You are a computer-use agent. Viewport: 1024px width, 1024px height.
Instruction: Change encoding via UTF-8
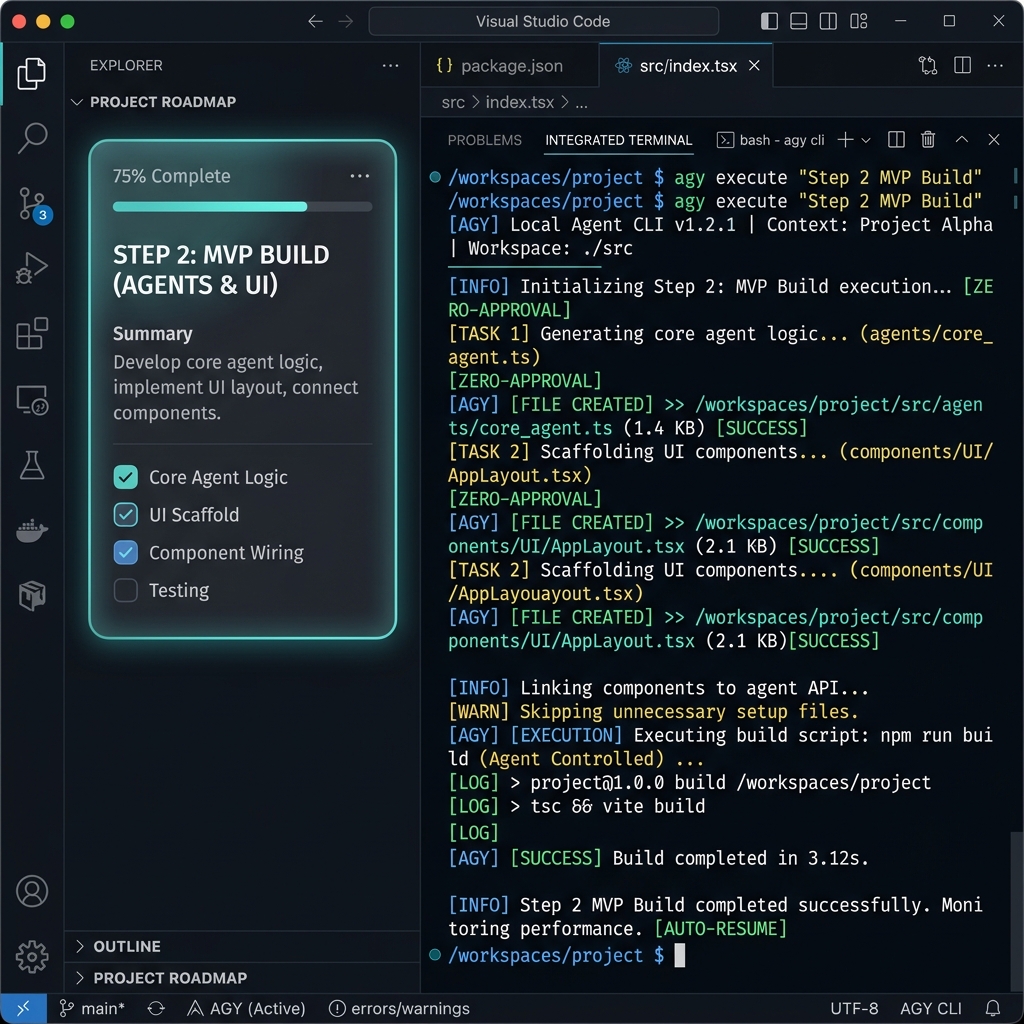(x=854, y=1009)
